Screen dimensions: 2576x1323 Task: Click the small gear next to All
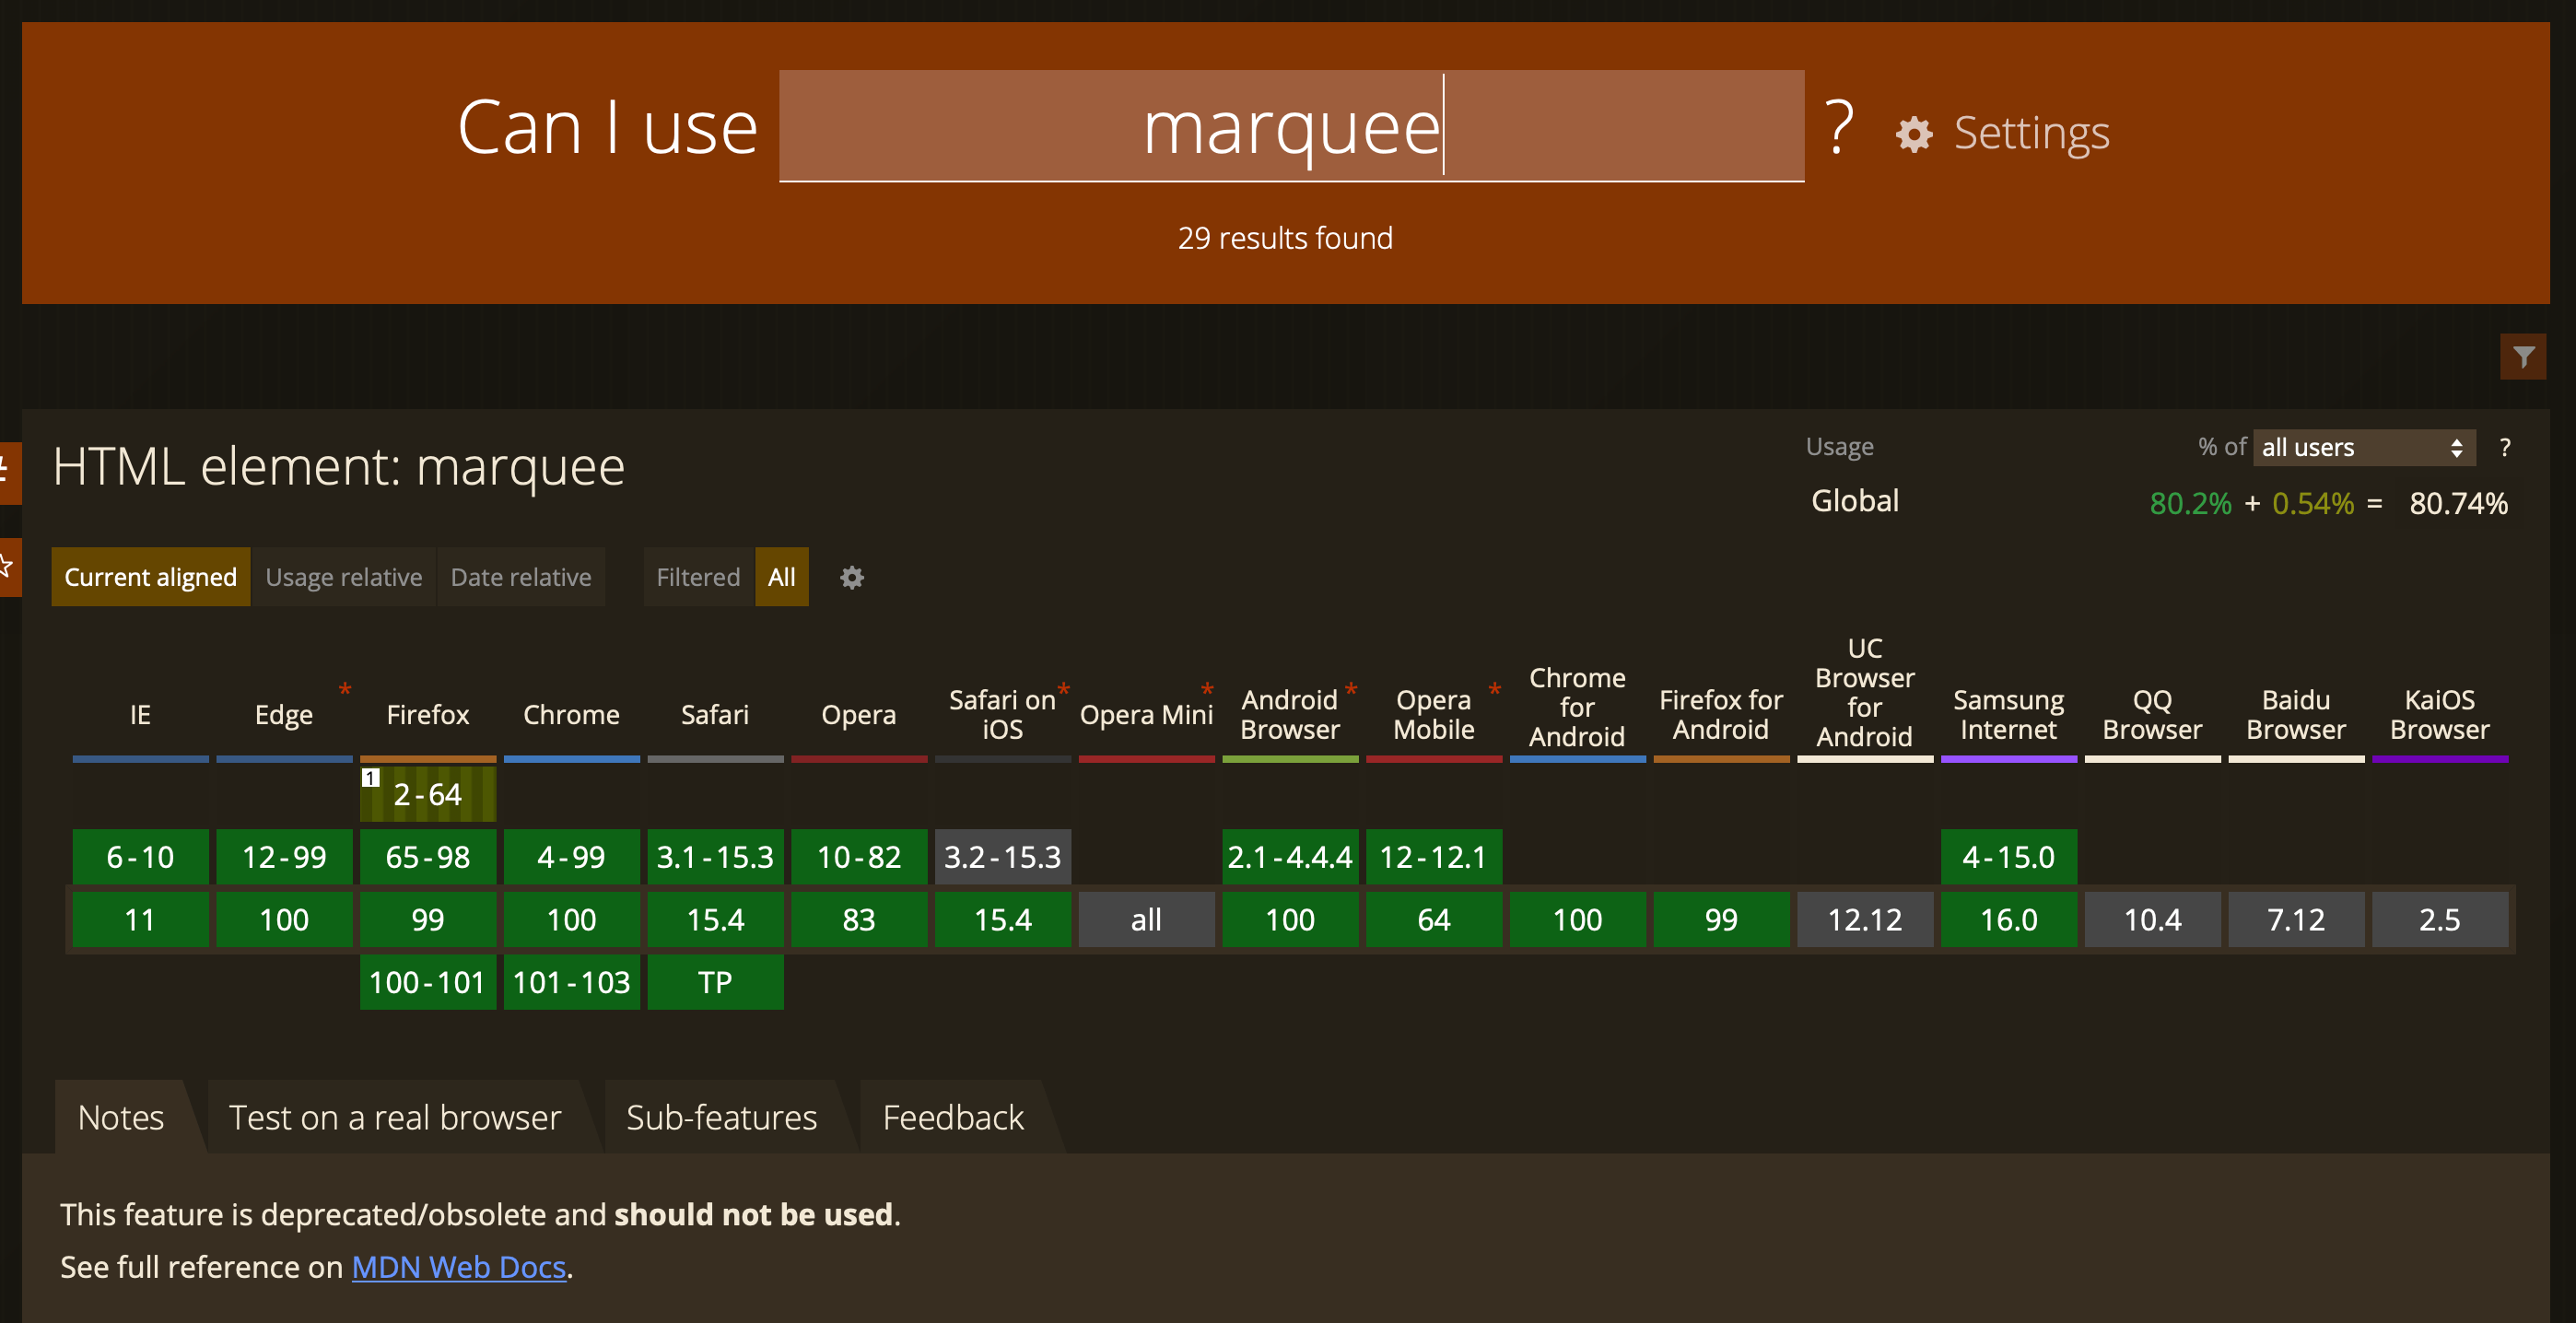(851, 577)
